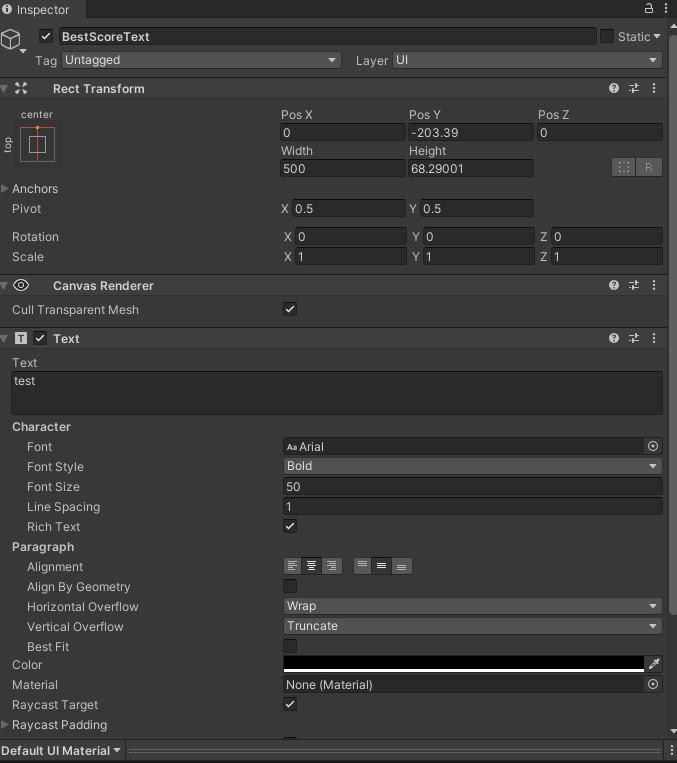This screenshot has width=677, height=763.
Task: Enable Align By Geometry checkbox
Action: click(290, 586)
